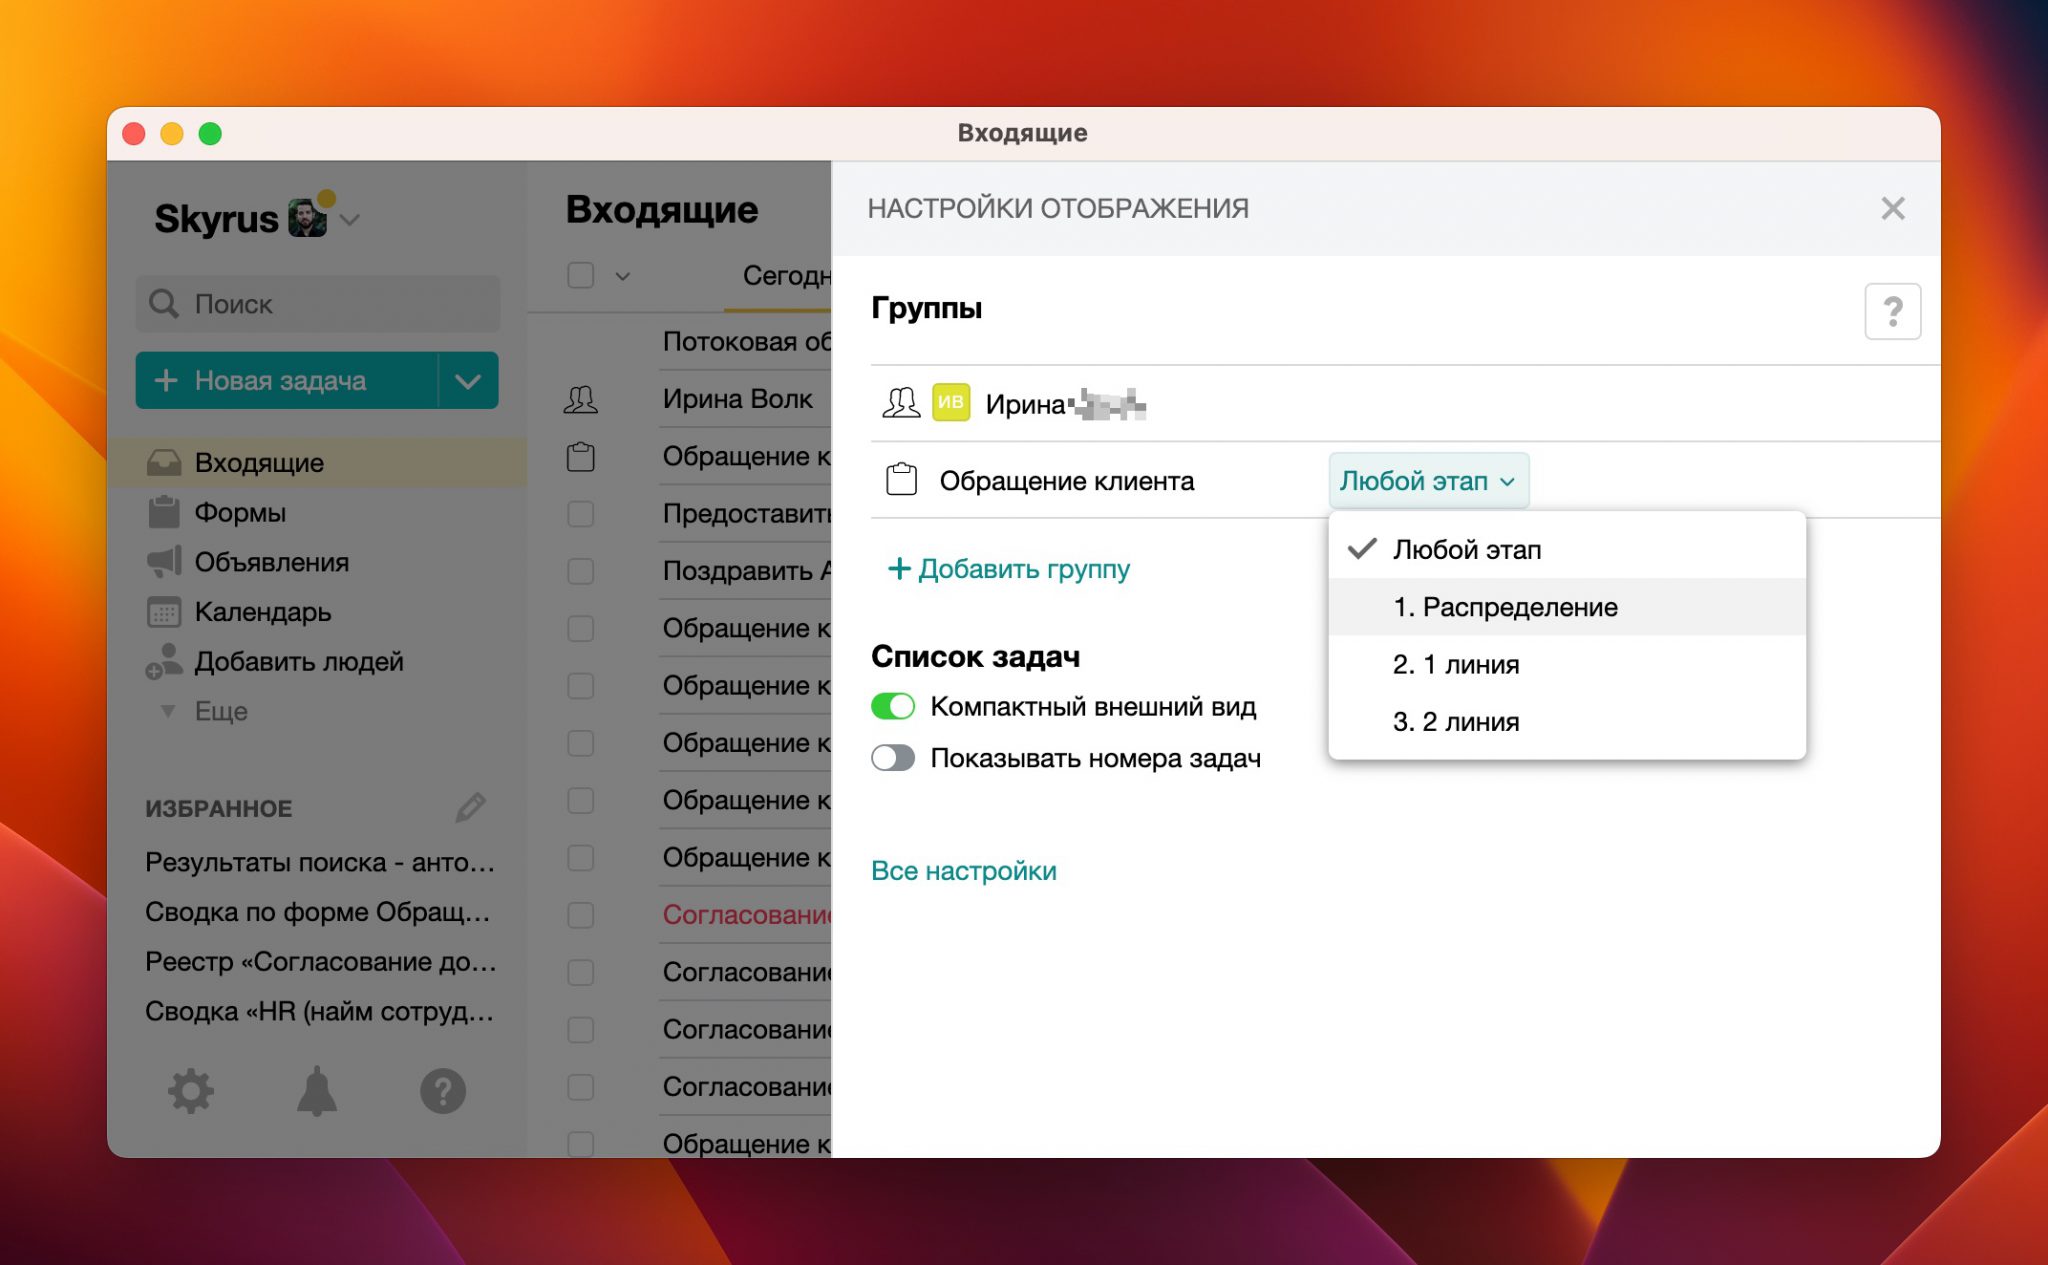The width and height of the screenshot is (2048, 1265).
Task: Click the add-person icon beside Добавить людей
Action: (163, 661)
